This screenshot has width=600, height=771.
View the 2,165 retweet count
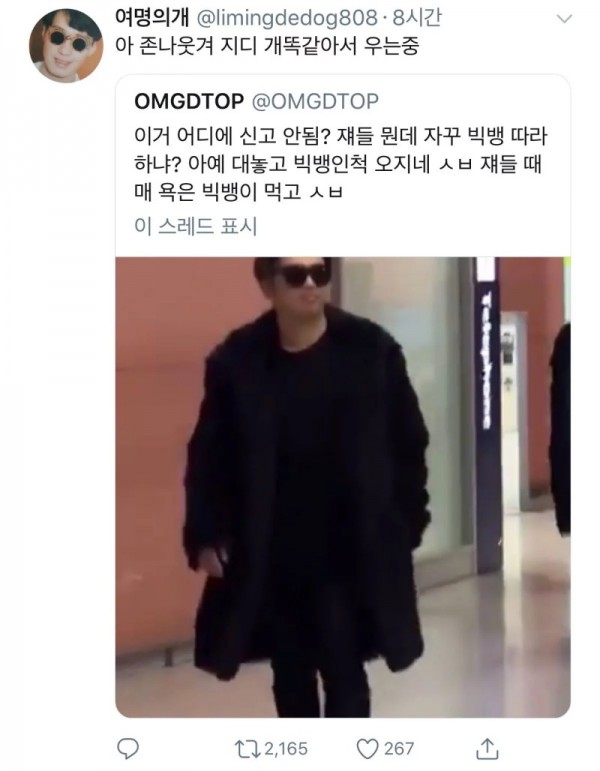[x=286, y=749]
